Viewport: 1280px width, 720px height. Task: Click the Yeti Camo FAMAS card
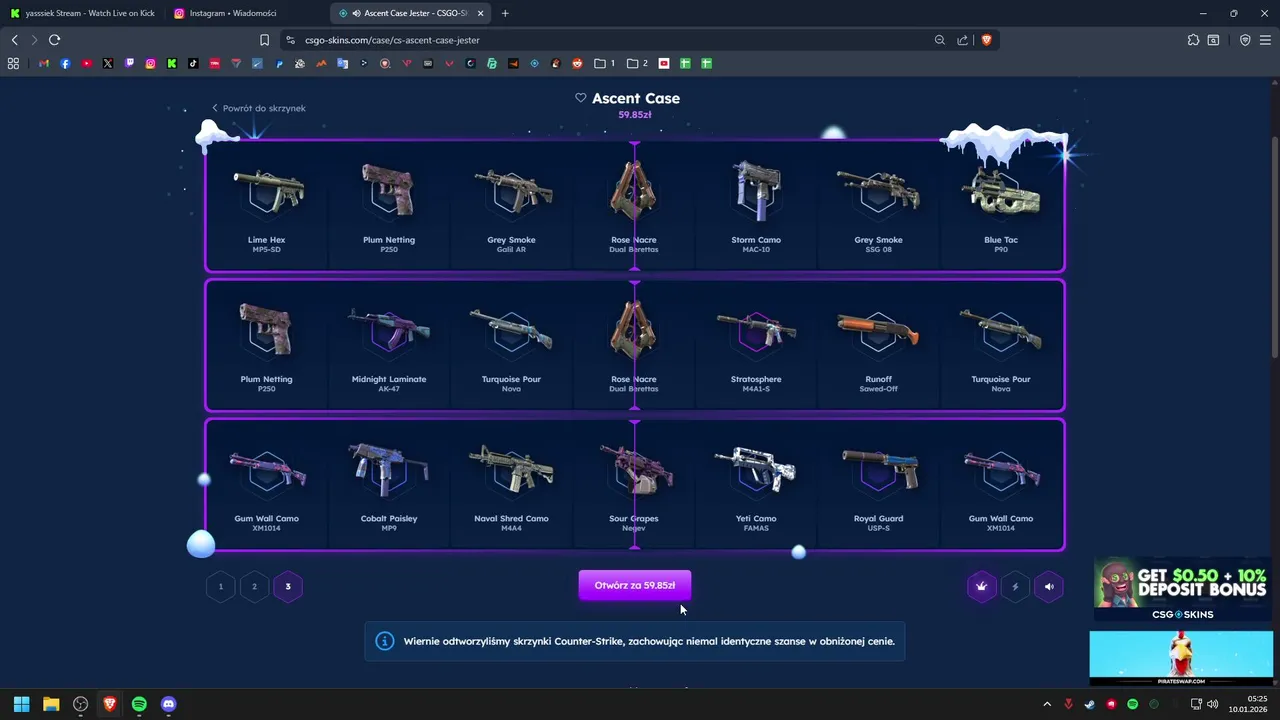pyautogui.click(x=756, y=484)
